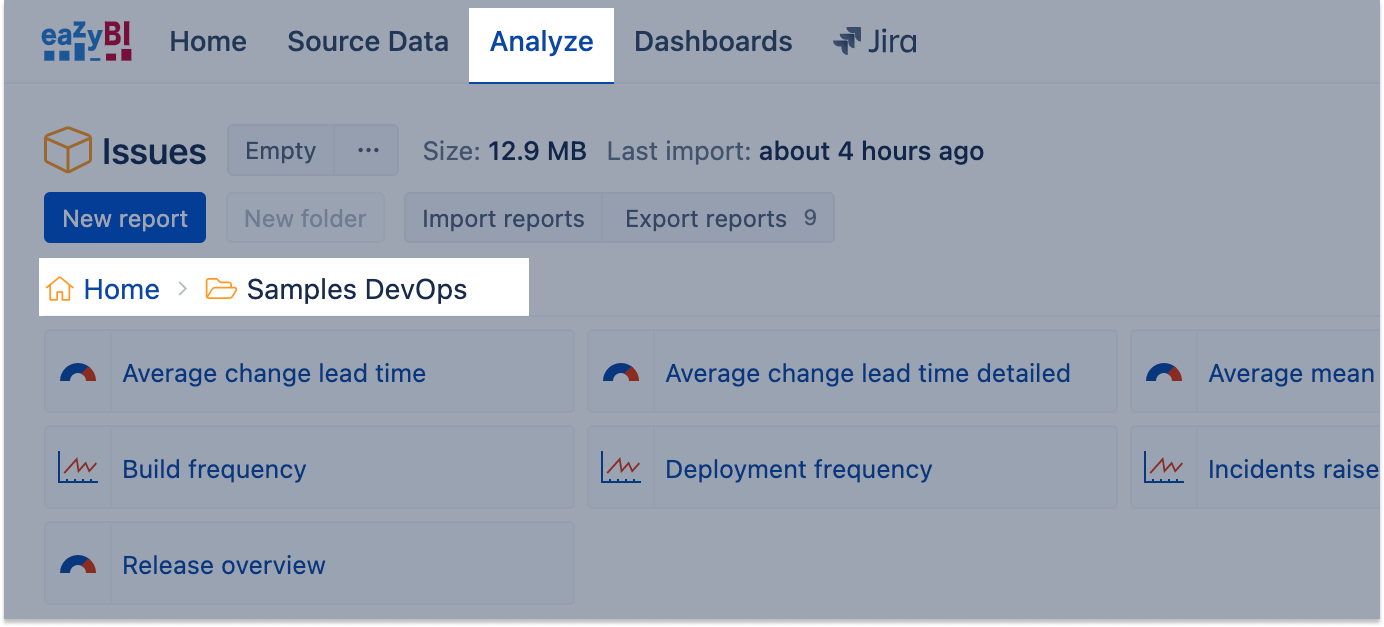Image resolution: width=1384 pixels, height=627 pixels.
Task: Click the Jira icon in the navigation bar
Action: pyautogui.click(x=845, y=41)
